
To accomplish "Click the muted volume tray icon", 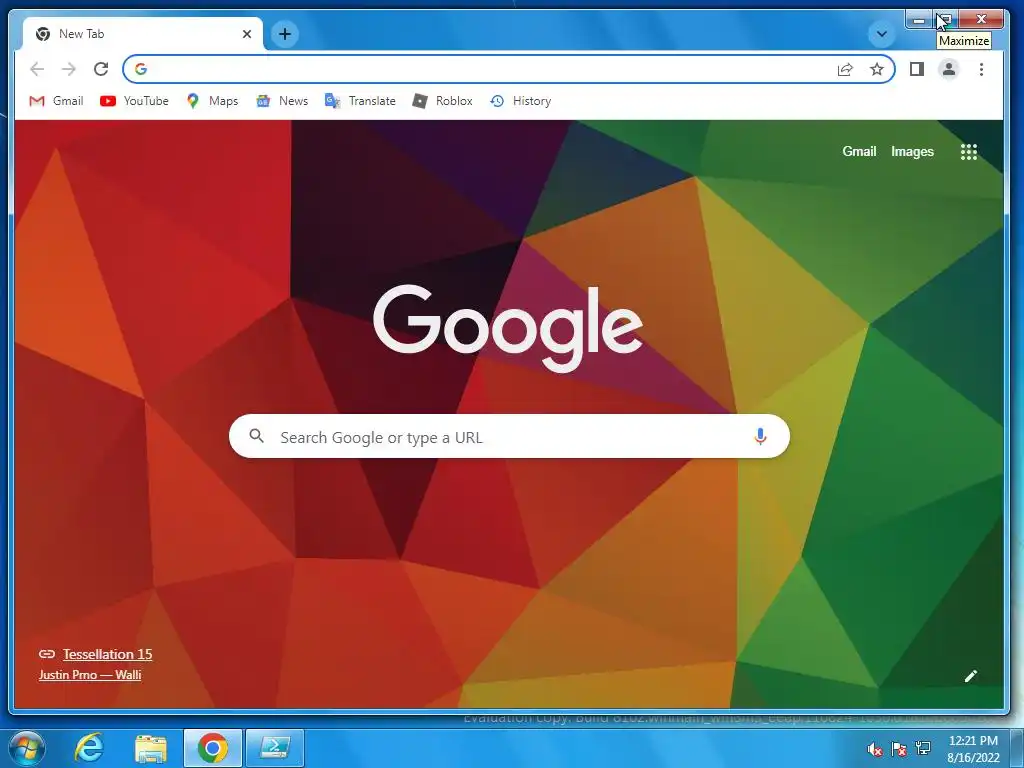I will click(x=874, y=749).
